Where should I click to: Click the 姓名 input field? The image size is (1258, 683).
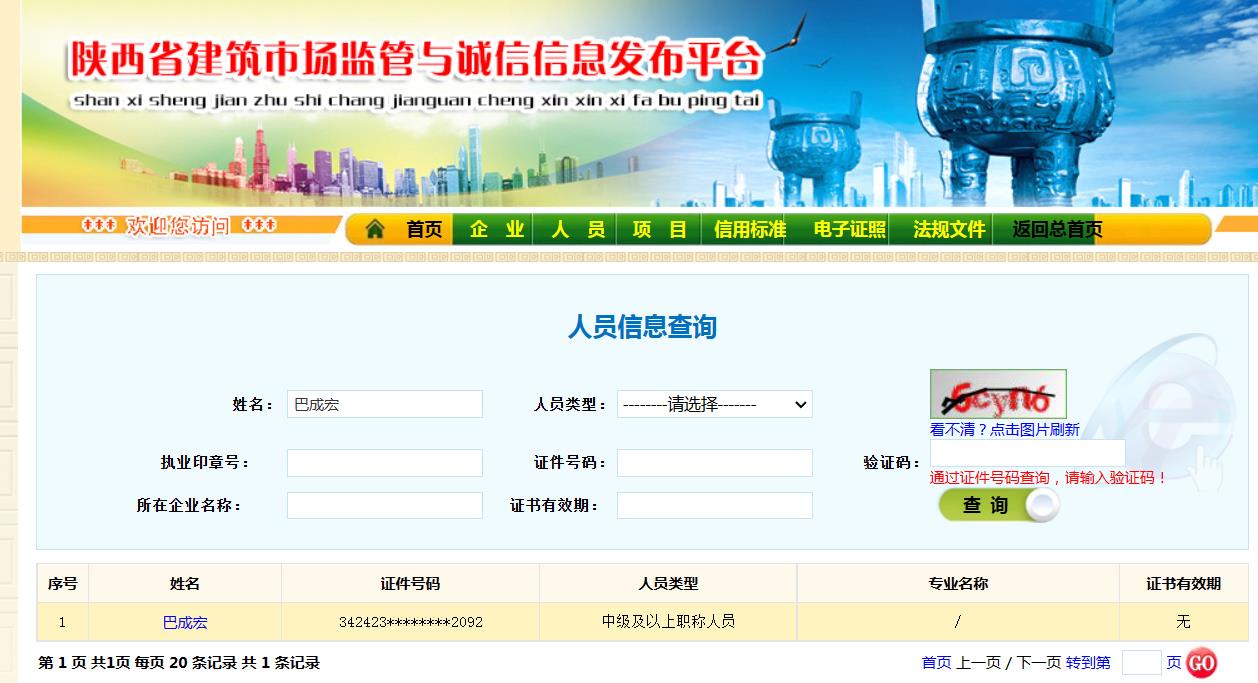(384, 404)
